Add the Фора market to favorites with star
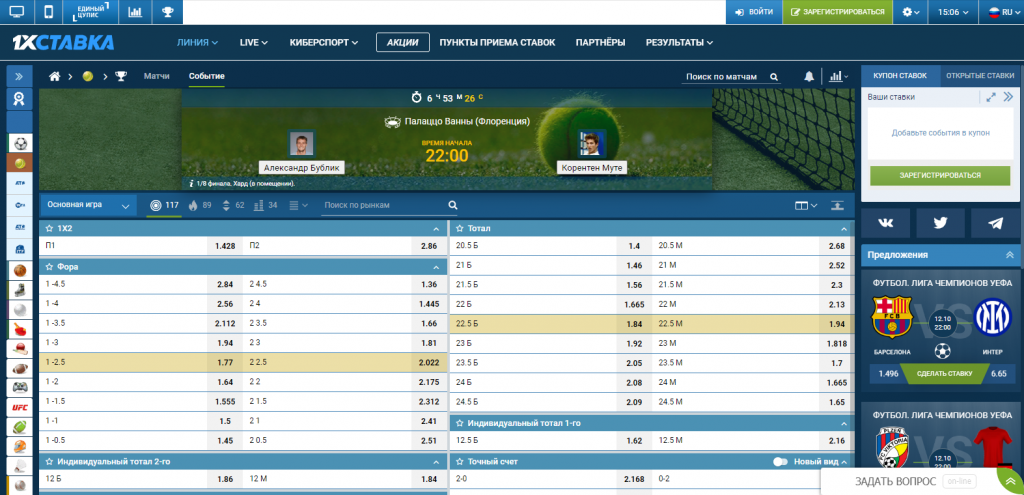1024x495 pixels. coord(48,267)
